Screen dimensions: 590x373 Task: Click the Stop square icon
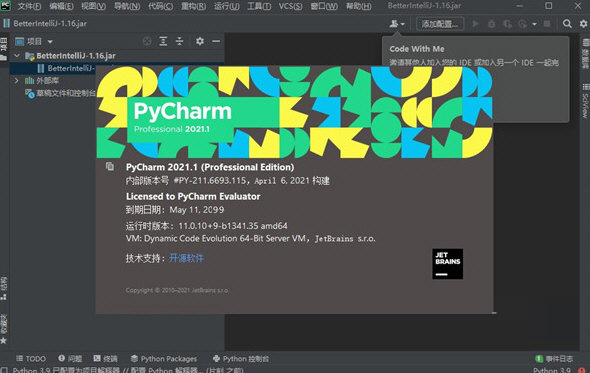coord(547,24)
